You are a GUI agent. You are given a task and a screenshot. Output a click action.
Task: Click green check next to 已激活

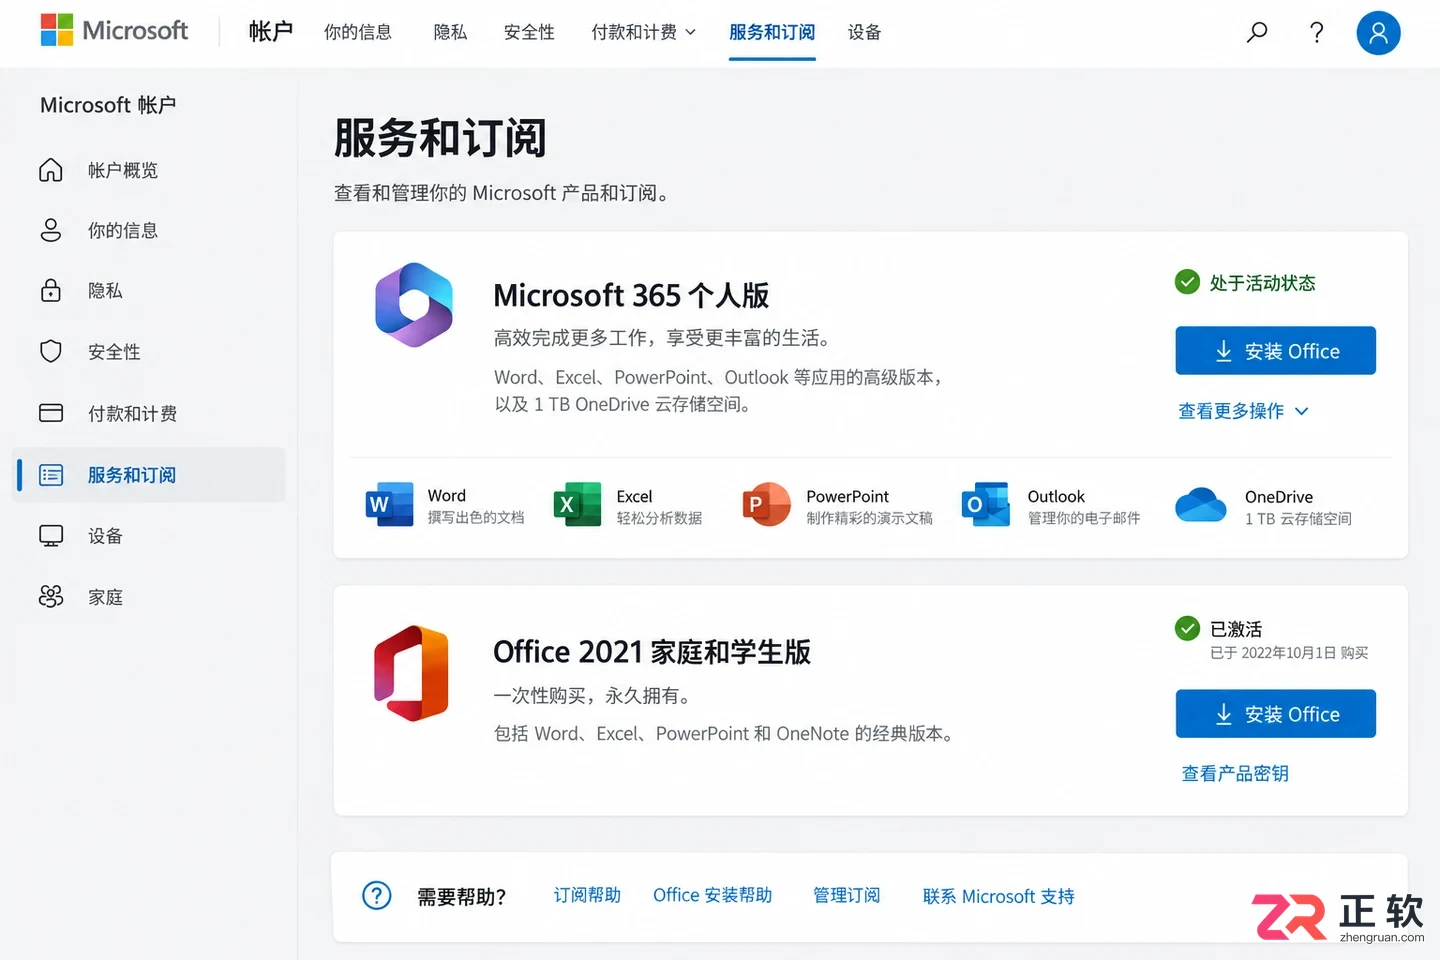[1187, 628]
